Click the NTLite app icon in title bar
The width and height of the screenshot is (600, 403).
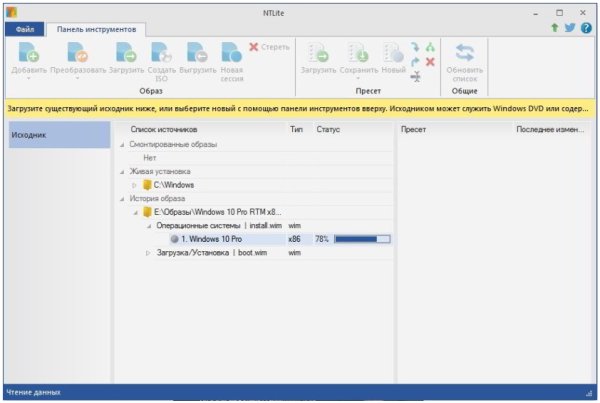[x=11, y=12]
